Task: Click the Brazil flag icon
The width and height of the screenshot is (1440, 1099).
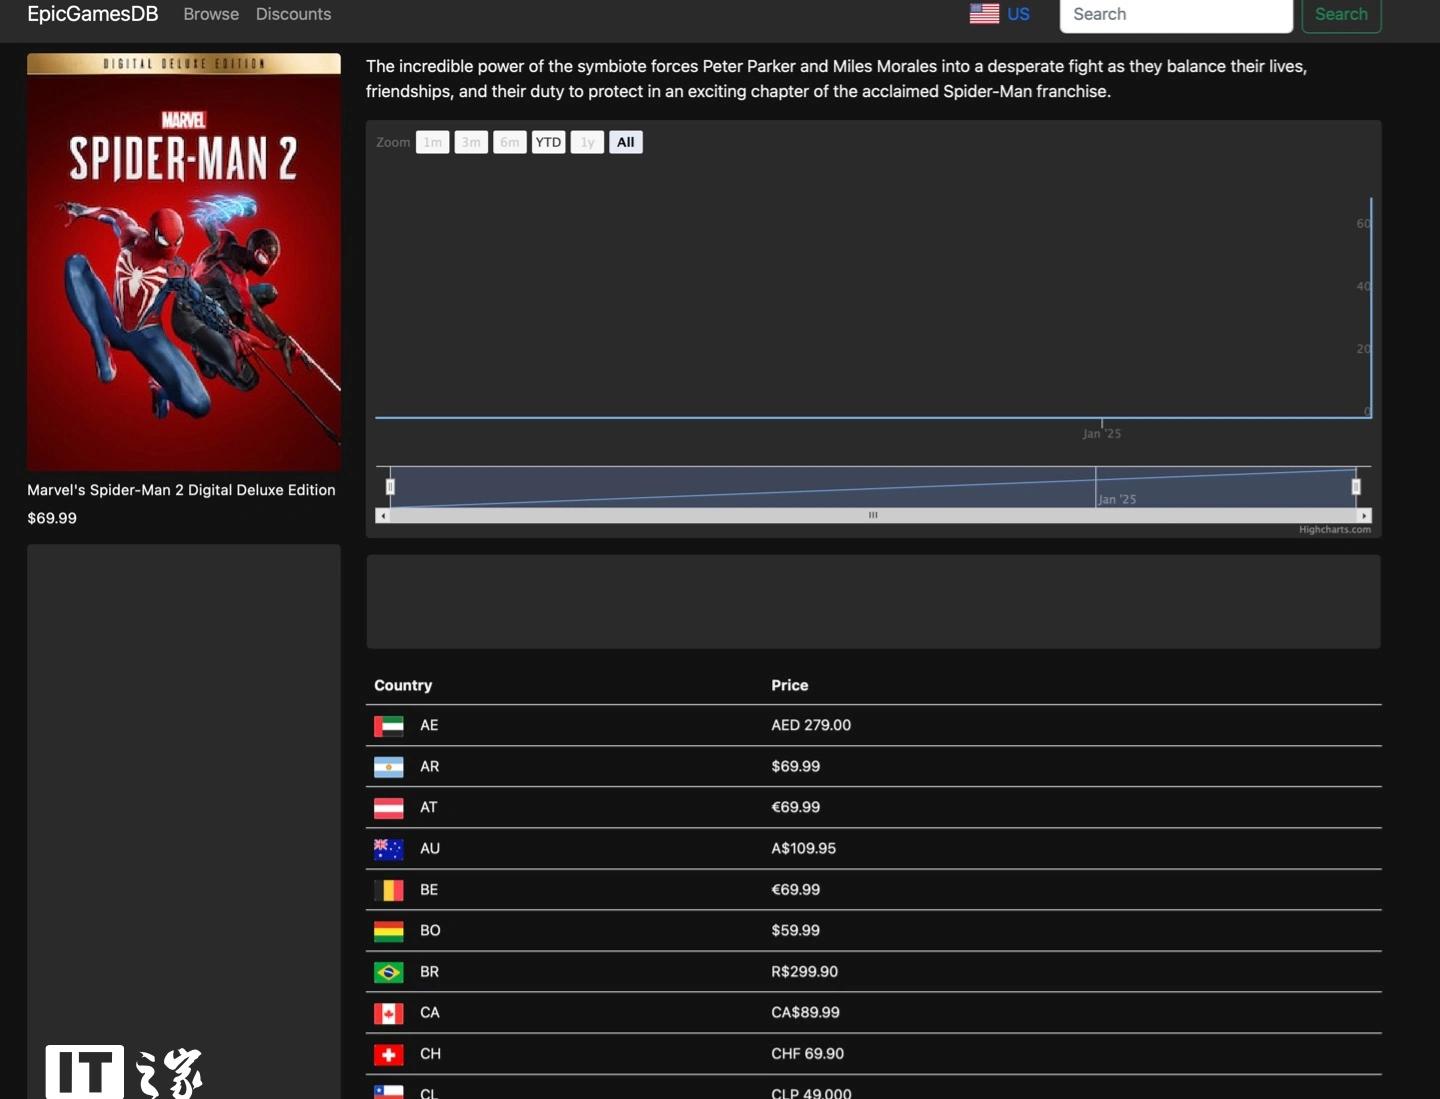Action: (388, 972)
